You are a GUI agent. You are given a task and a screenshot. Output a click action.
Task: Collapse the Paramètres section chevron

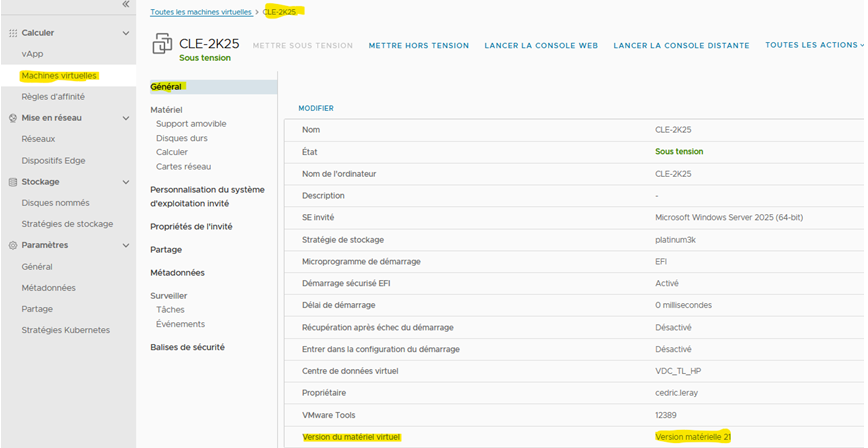(126, 245)
